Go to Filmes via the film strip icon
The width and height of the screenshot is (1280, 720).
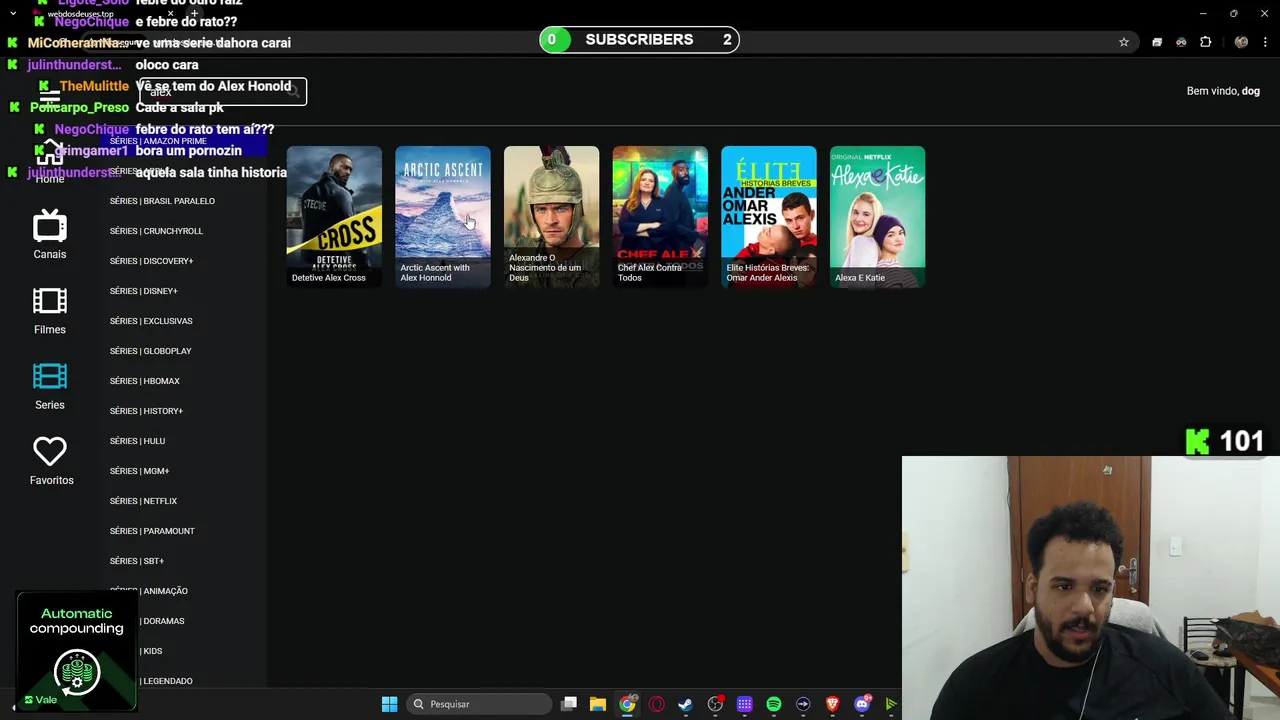pyautogui.click(x=50, y=301)
